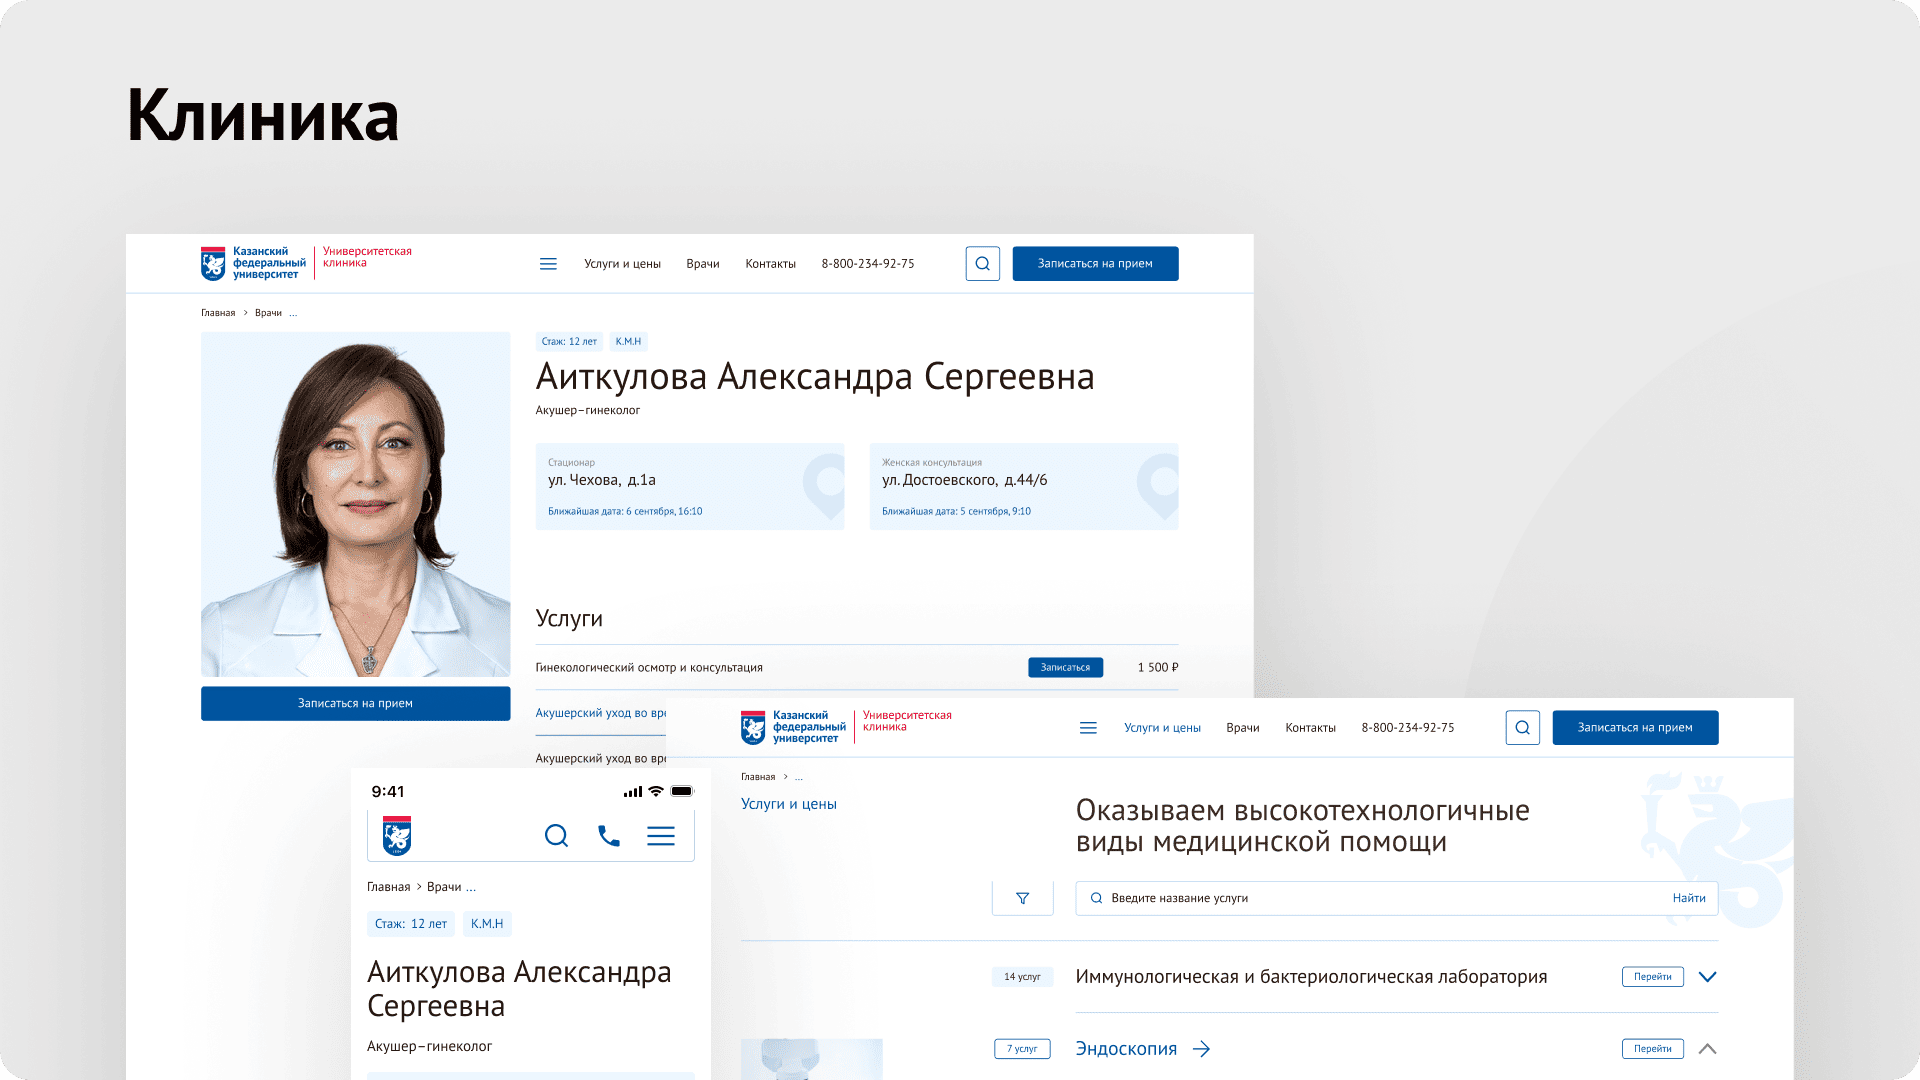Image resolution: width=1920 pixels, height=1080 pixels.
Task: Click Записаться for Гинекологический осмотр service
Action: point(1066,668)
